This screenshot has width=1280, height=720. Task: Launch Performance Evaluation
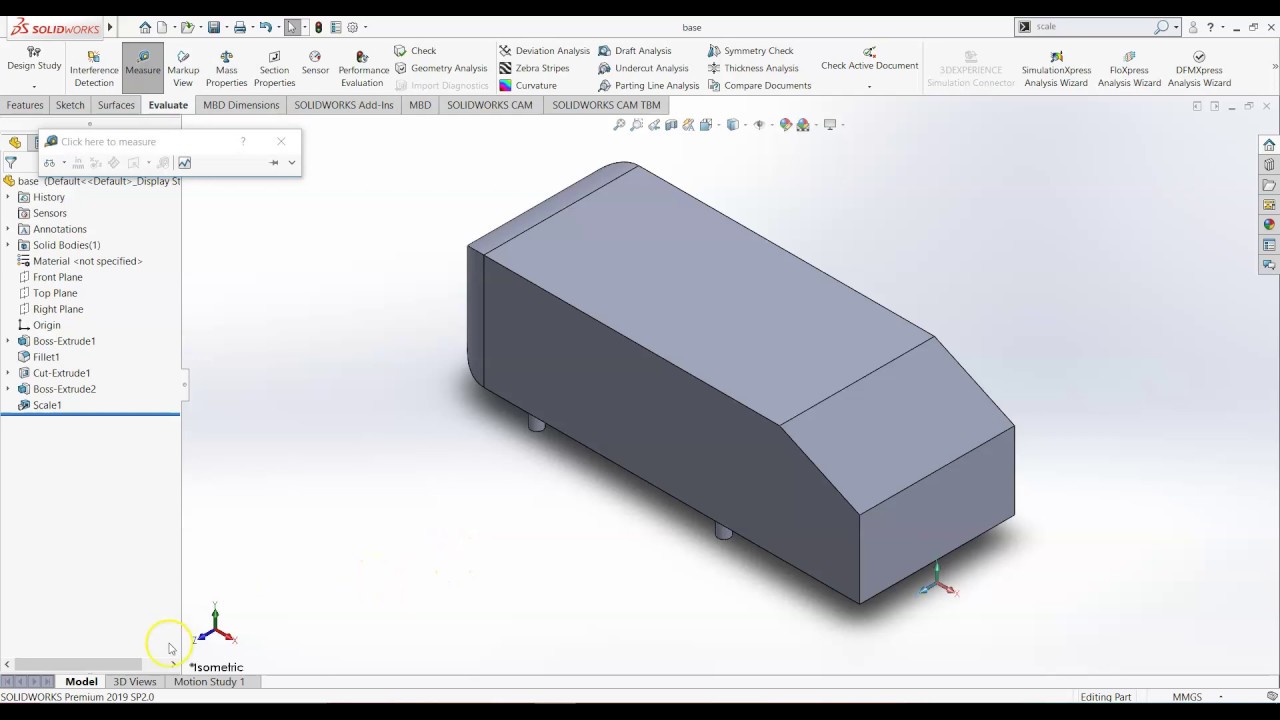click(x=363, y=69)
